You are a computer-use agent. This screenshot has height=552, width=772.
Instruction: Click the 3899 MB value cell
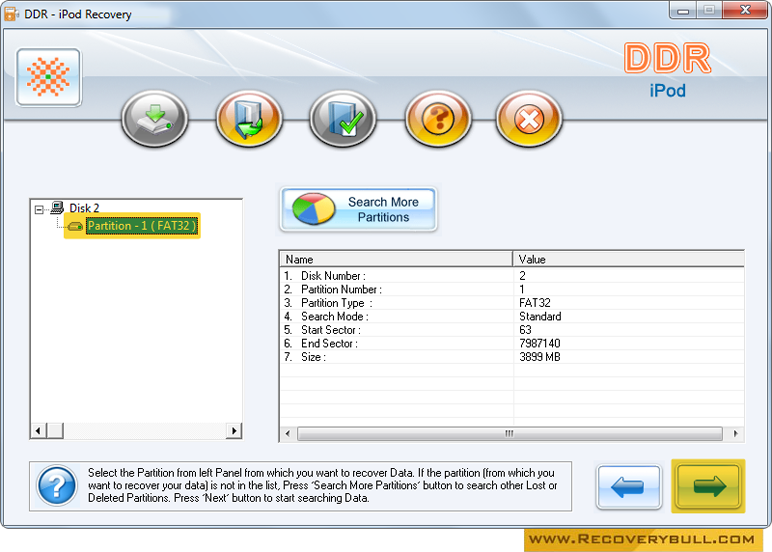(540, 357)
